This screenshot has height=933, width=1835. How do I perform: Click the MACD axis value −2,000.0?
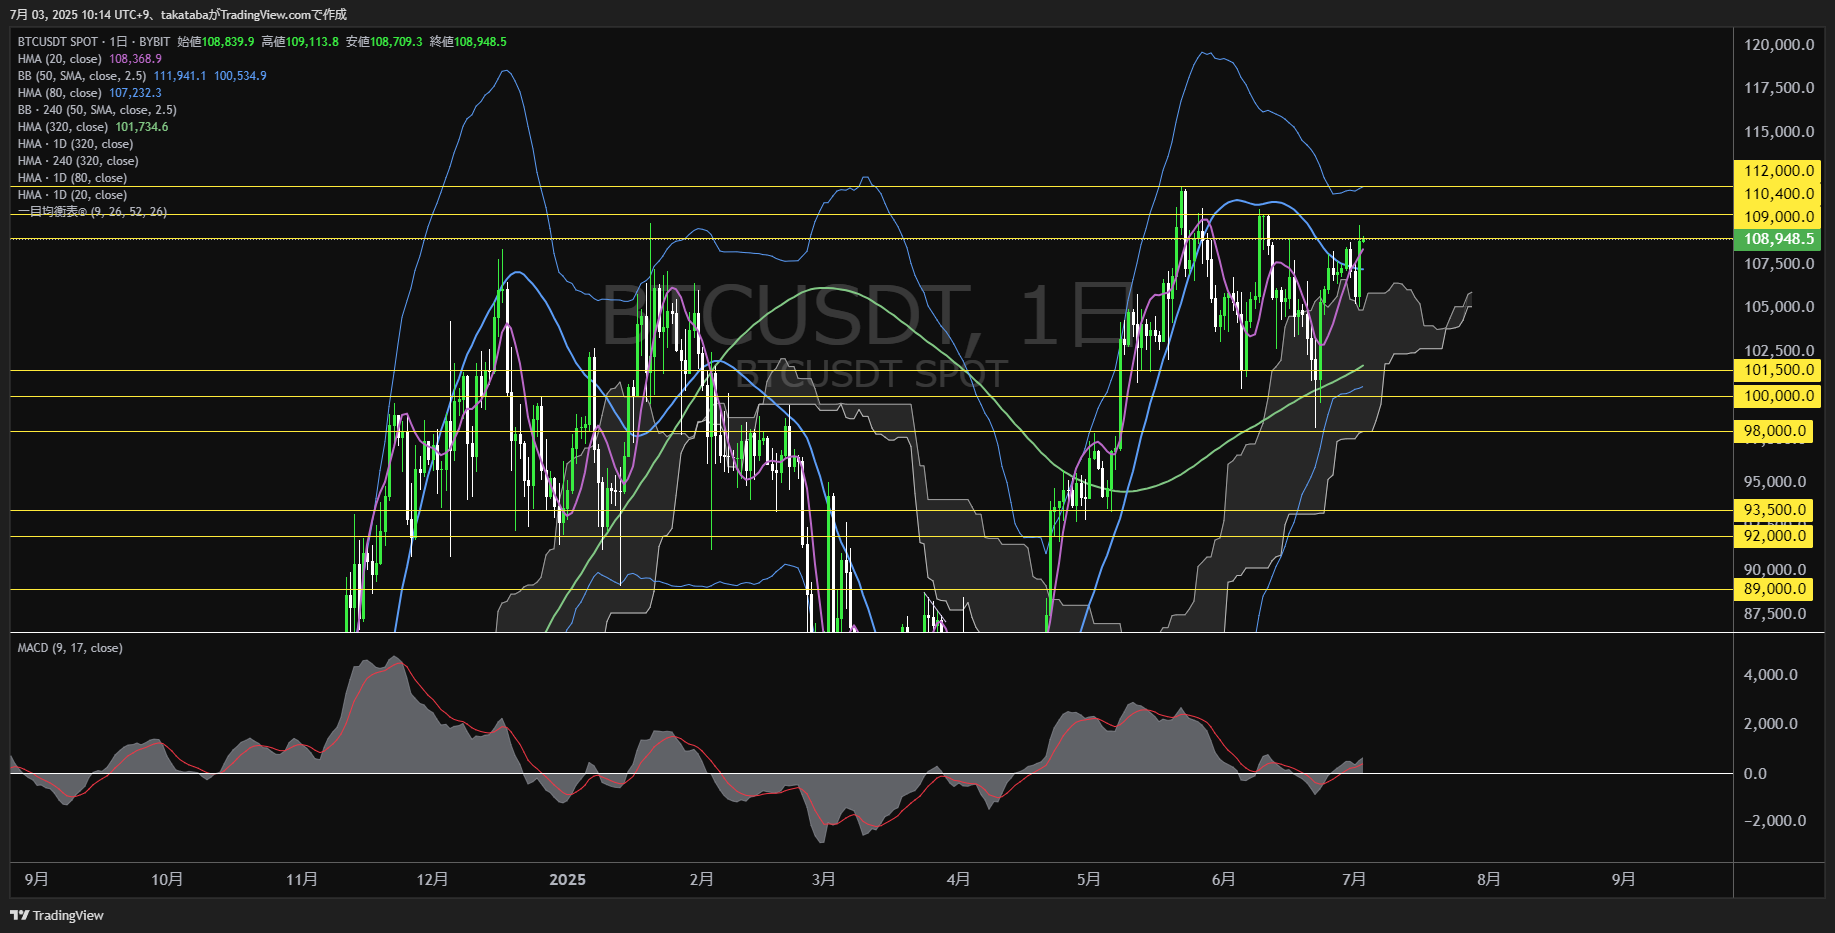point(1775,821)
